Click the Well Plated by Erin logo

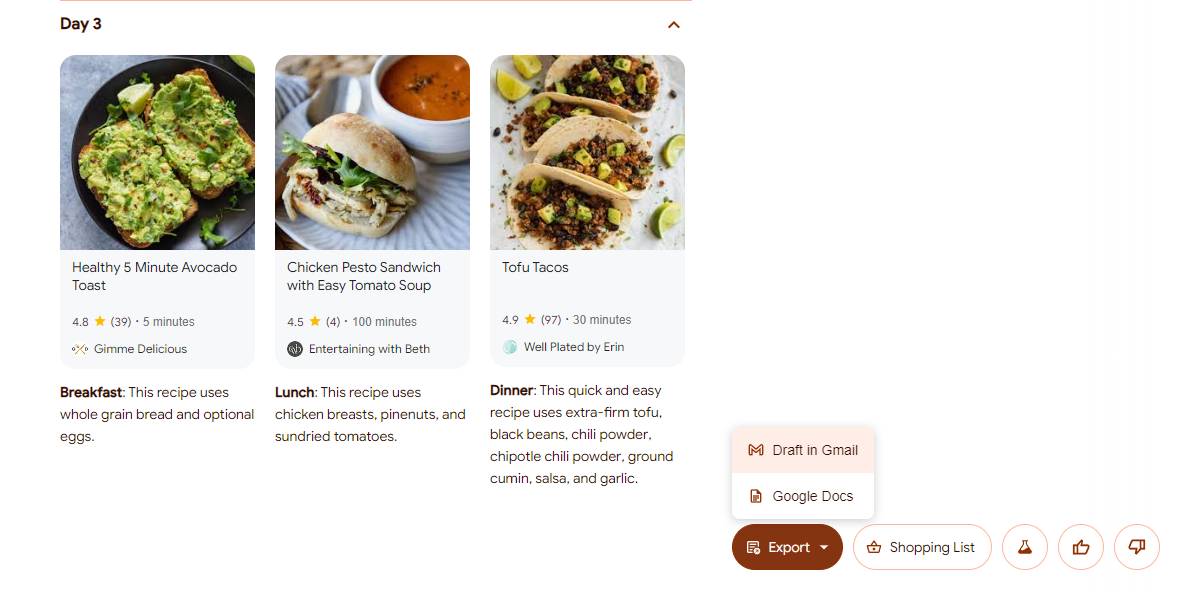[x=510, y=347]
